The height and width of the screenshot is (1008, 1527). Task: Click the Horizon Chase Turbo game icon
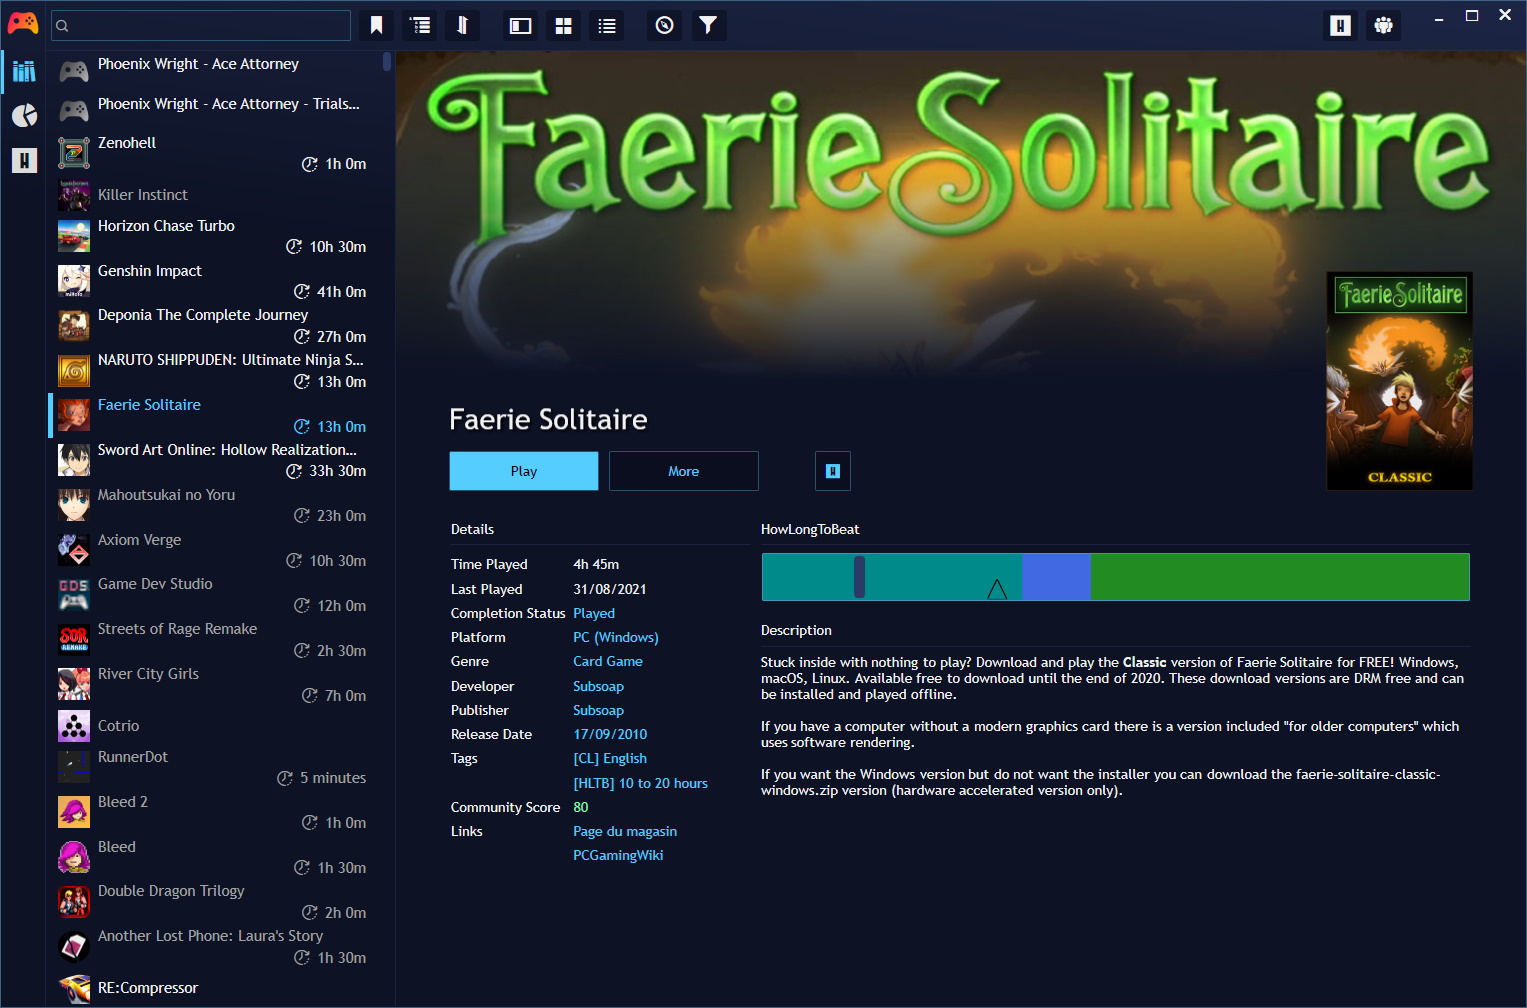tap(74, 236)
